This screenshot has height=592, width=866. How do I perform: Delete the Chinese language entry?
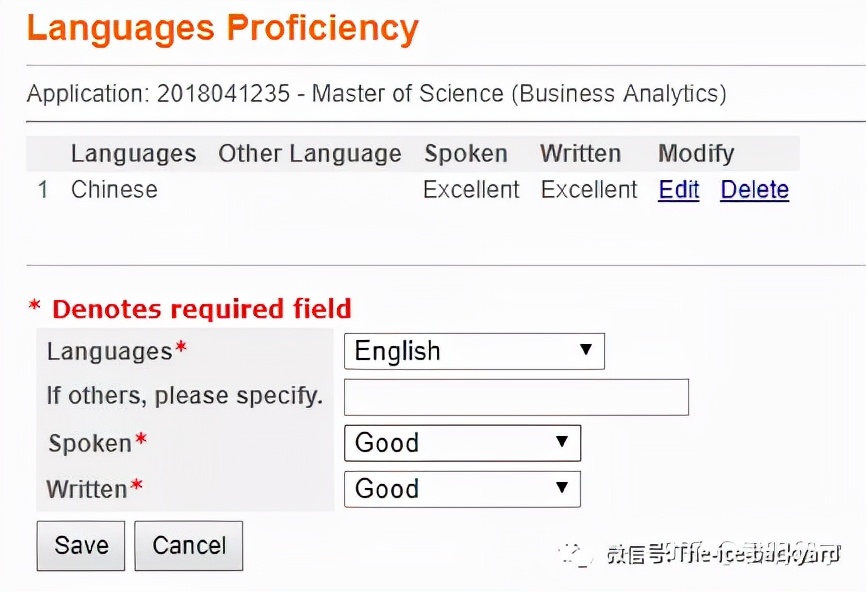754,190
